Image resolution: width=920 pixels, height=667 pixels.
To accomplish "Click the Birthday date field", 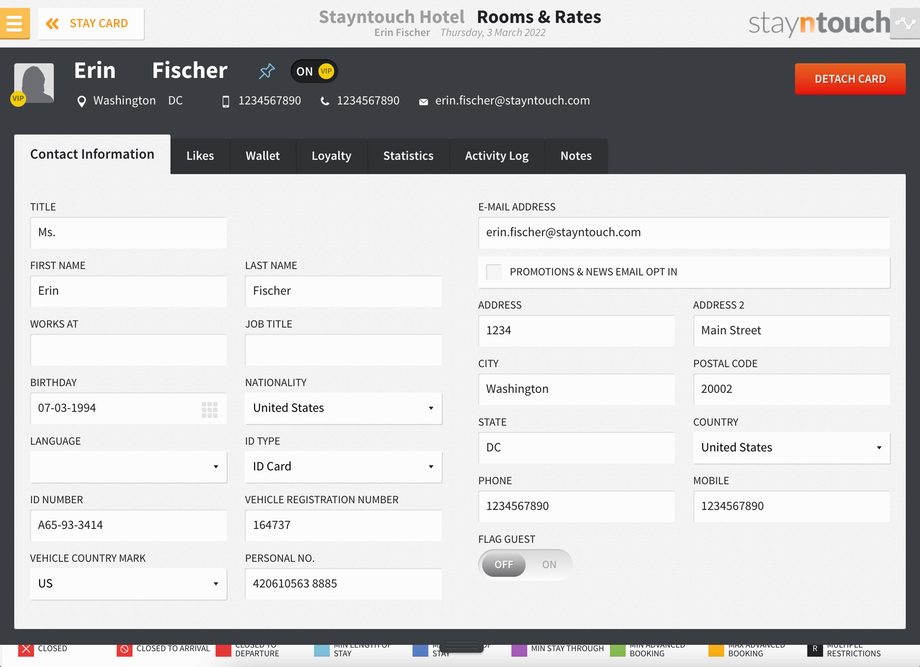I will [128, 408].
